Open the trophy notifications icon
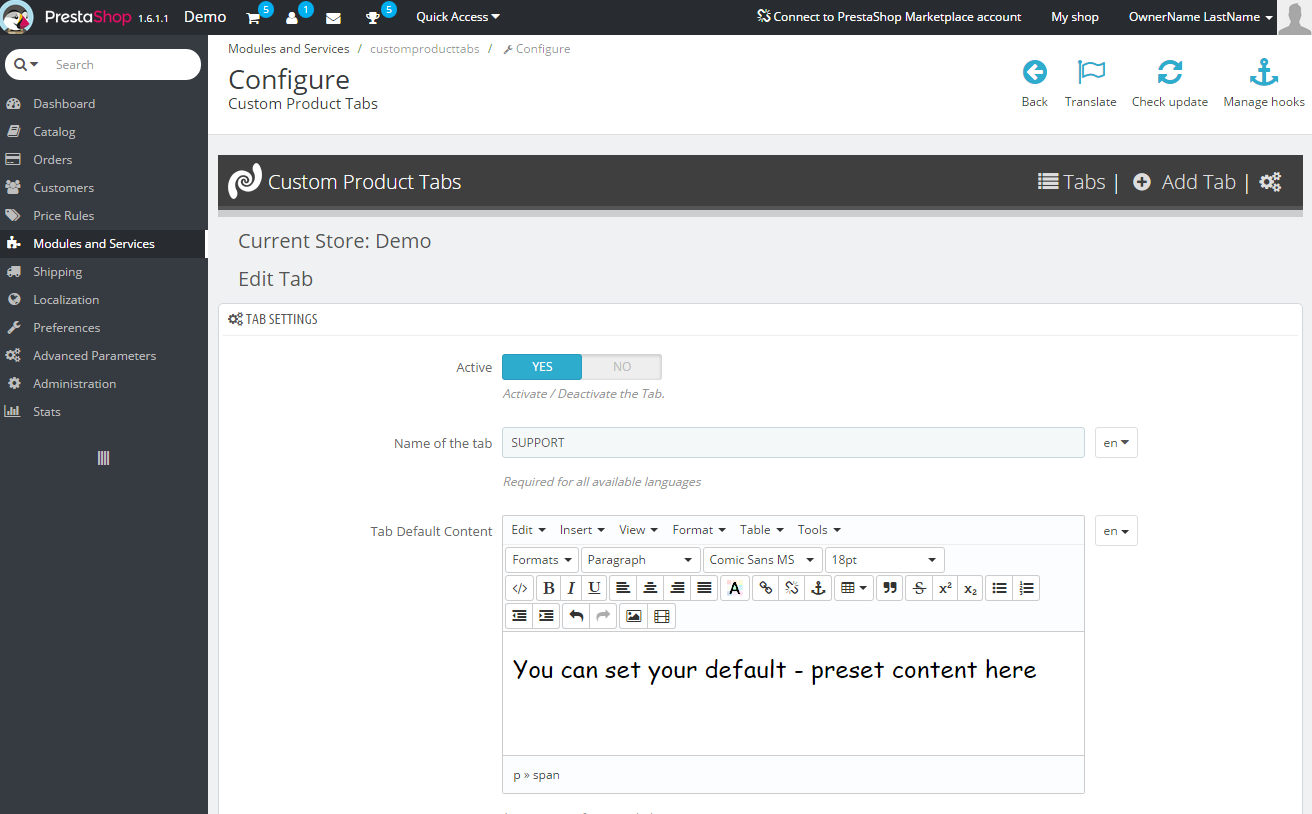1312x814 pixels. [x=373, y=17]
